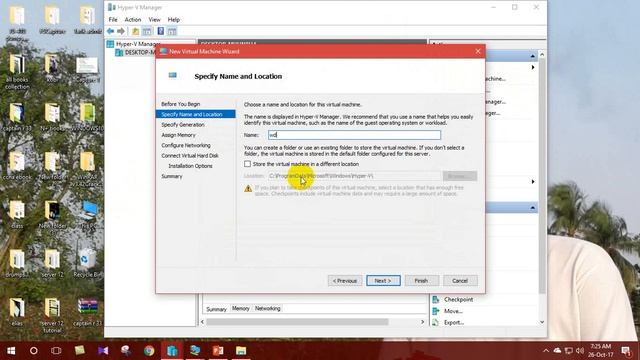Go to Specify Generation wizard step
The width and height of the screenshot is (640, 360).
pyautogui.click(x=183, y=124)
